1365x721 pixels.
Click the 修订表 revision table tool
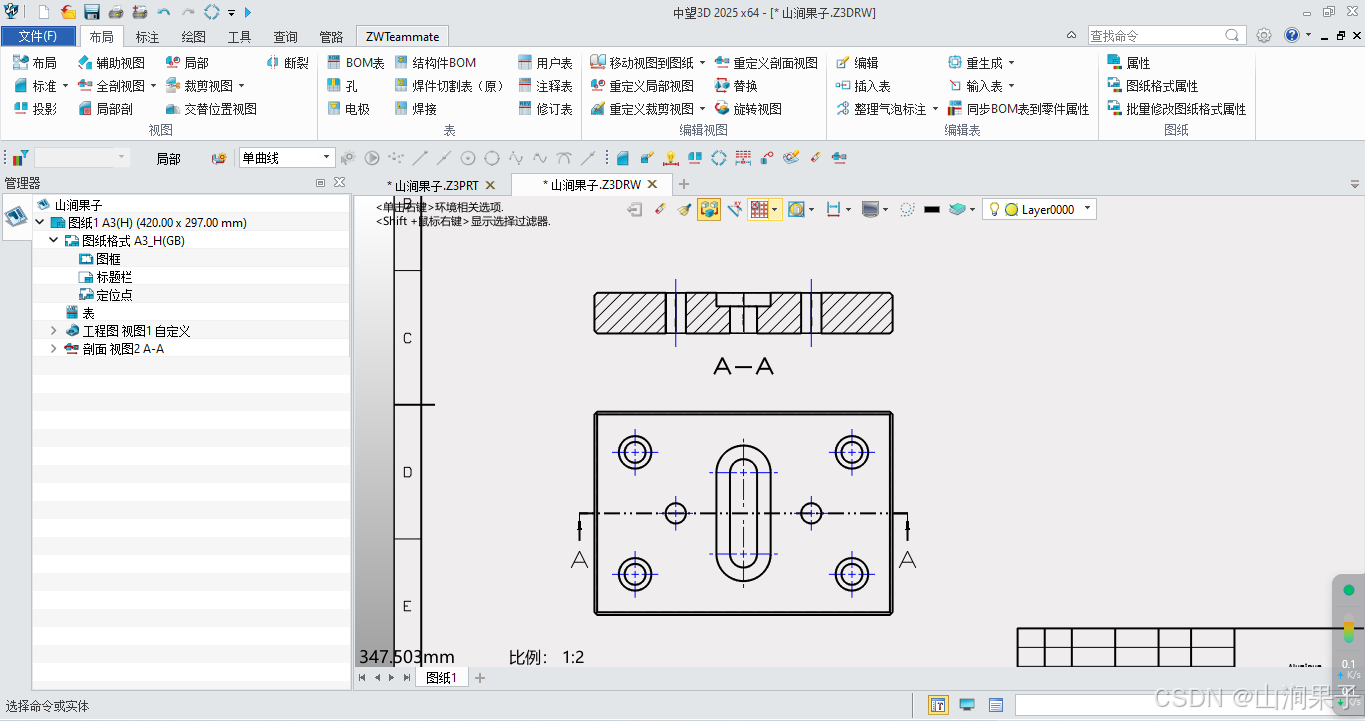pos(546,109)
